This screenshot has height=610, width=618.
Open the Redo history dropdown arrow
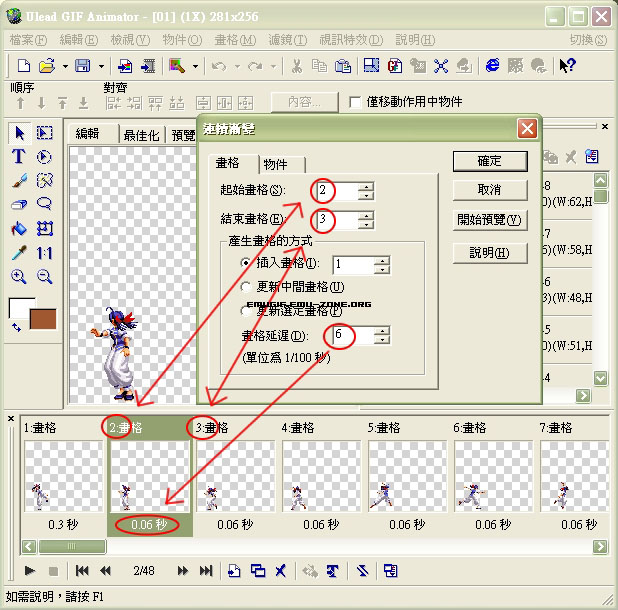click(x=273, y=66)
